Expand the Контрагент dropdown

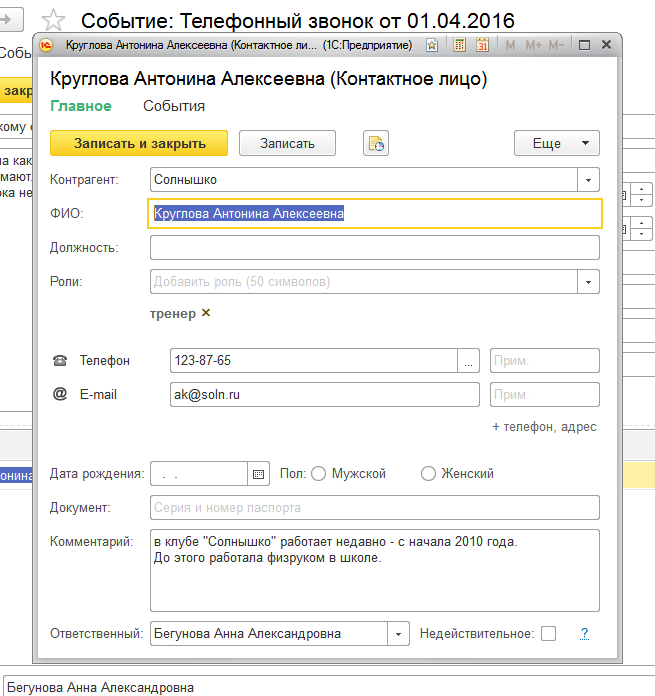tap(589, 180)
